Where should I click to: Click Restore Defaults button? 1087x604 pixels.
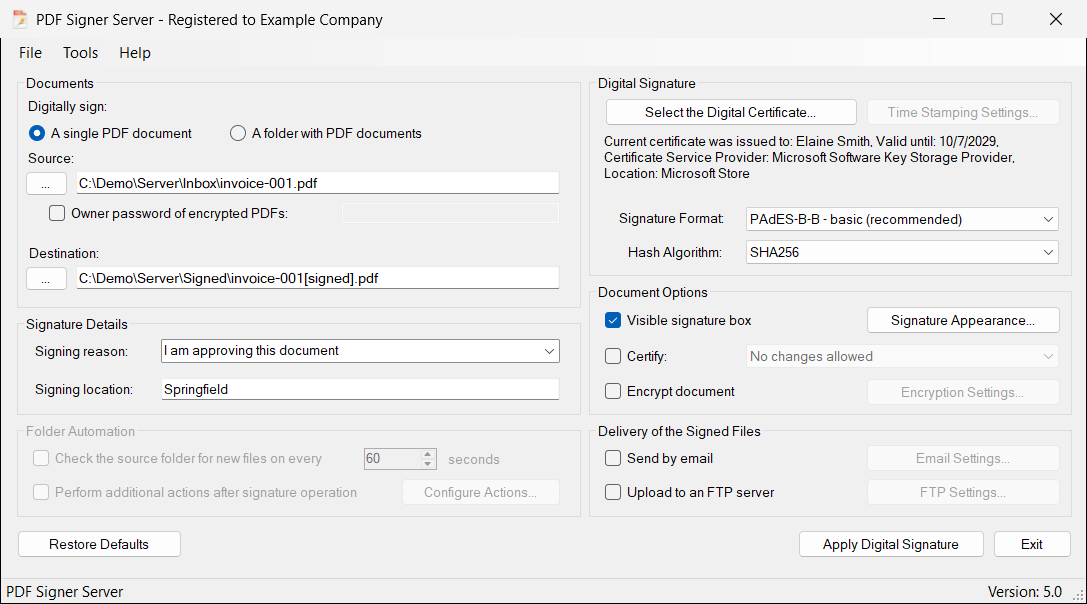99,544
